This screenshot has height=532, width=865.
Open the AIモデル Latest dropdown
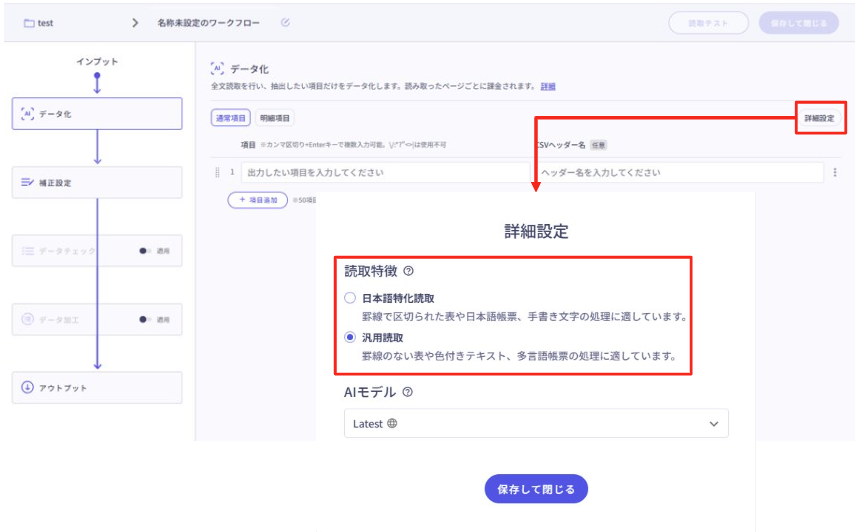536,424
